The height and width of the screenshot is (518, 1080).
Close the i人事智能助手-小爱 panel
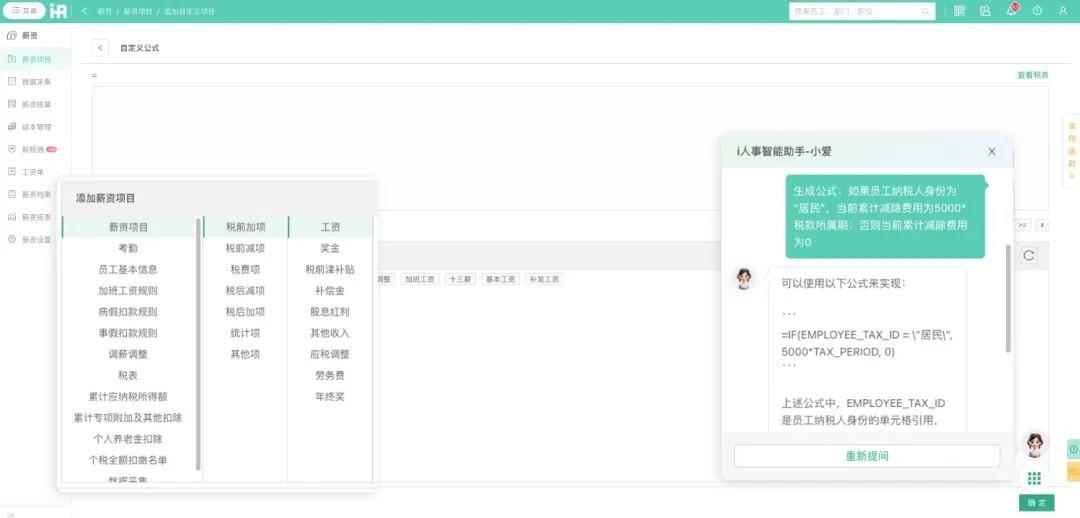click(x=992, y=152)
